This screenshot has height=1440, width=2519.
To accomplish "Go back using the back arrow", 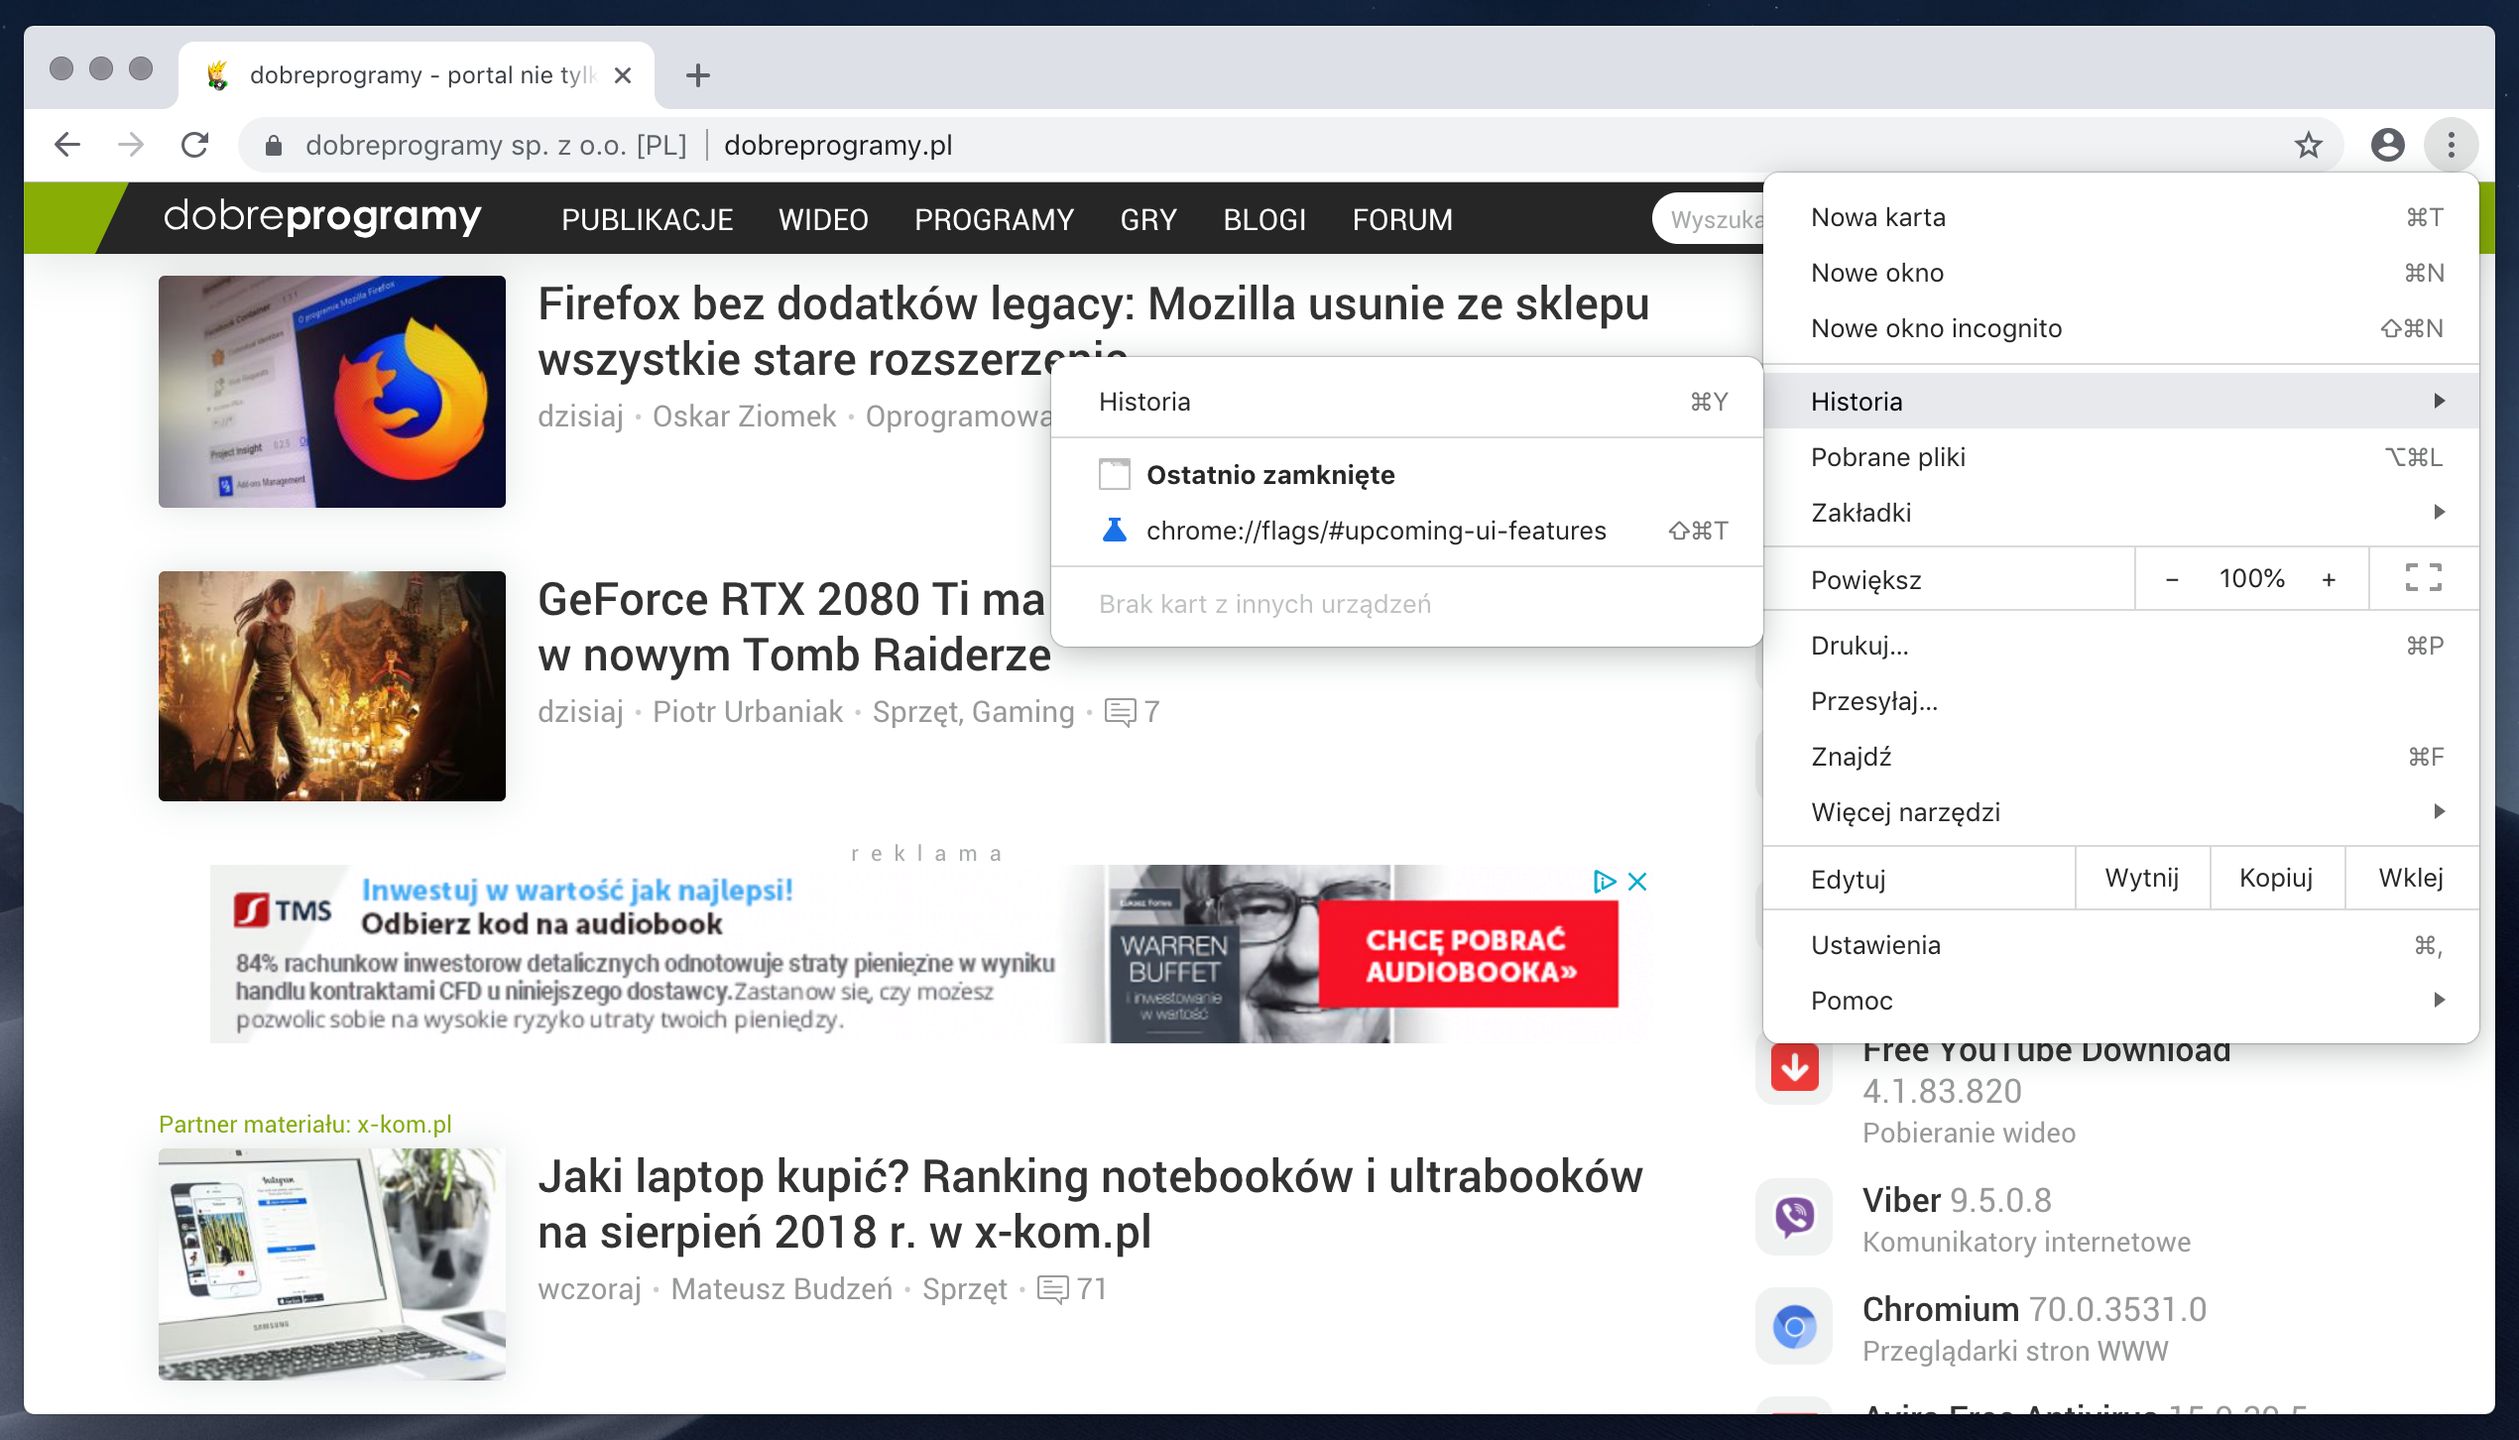I will [67, 145].
